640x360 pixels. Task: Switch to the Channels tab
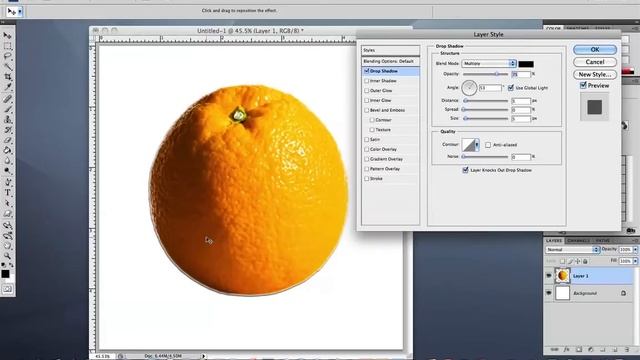(578, 241)
